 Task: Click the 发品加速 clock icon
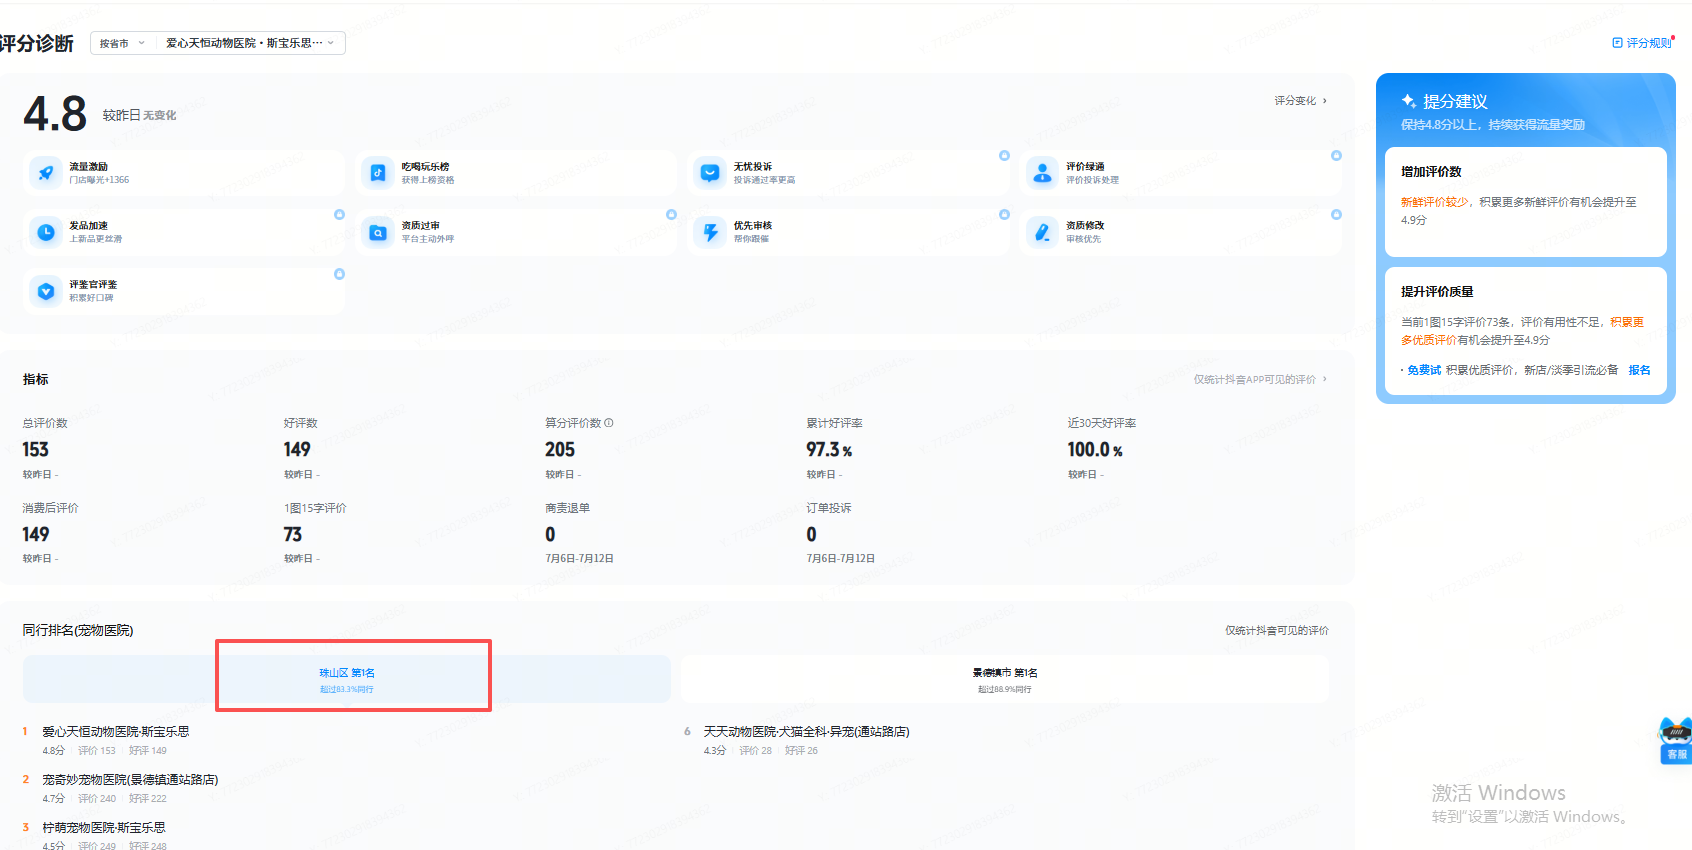point(46,232)
